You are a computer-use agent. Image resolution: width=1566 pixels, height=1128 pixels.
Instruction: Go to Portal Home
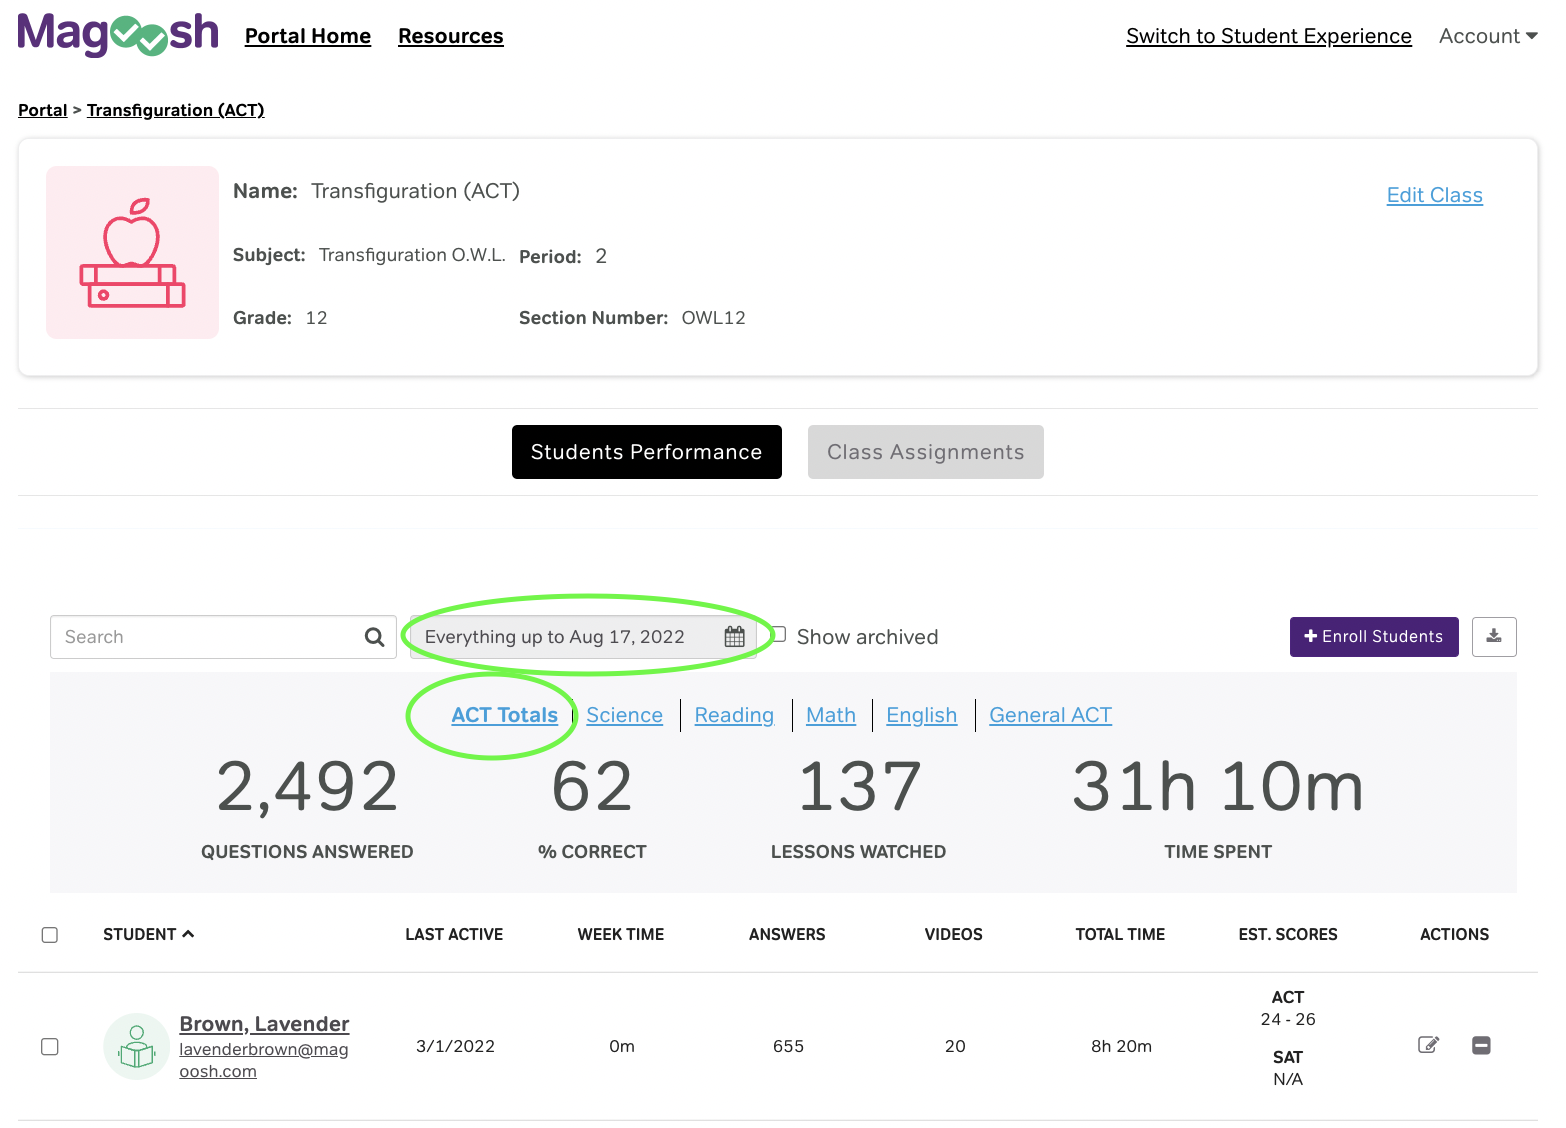click(x=308, y=36)
